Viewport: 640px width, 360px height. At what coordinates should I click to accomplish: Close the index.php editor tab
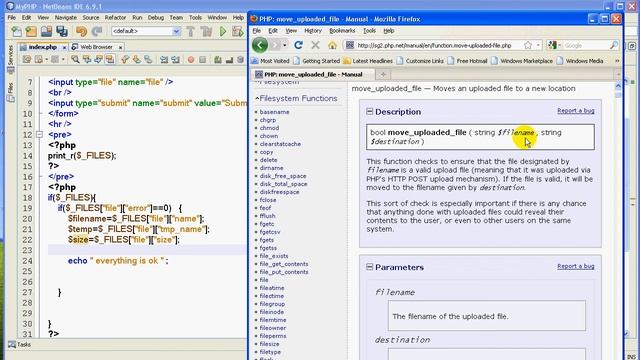click(64, 47)
